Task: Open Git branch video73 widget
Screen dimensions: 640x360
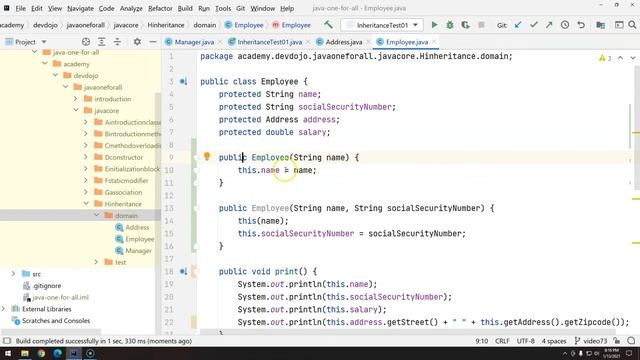Action: [591, 341]
